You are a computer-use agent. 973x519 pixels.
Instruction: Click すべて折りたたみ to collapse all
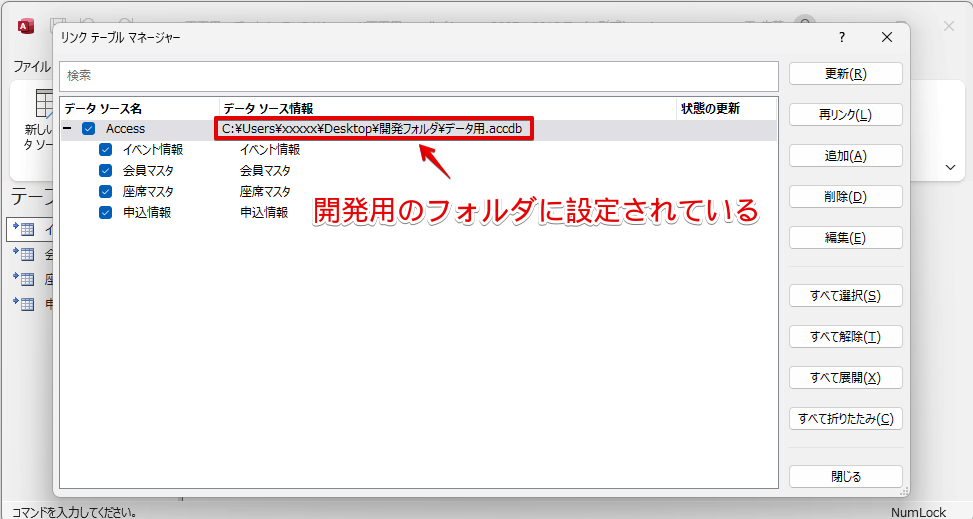pyautogui.click(x=845, y=419)
